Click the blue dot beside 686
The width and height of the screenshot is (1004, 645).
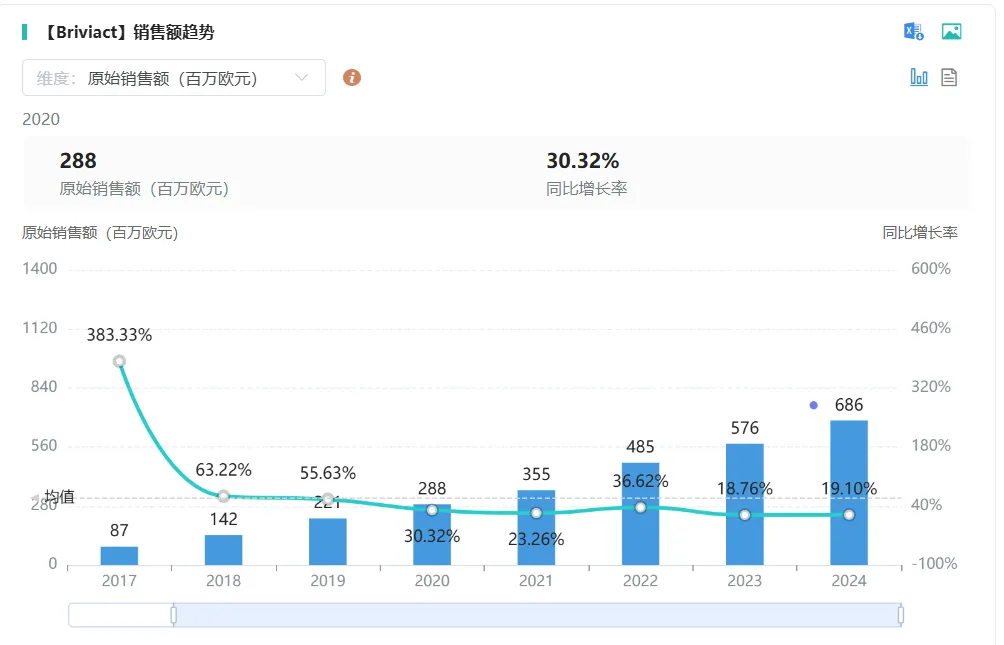click(x=814, y=405)
